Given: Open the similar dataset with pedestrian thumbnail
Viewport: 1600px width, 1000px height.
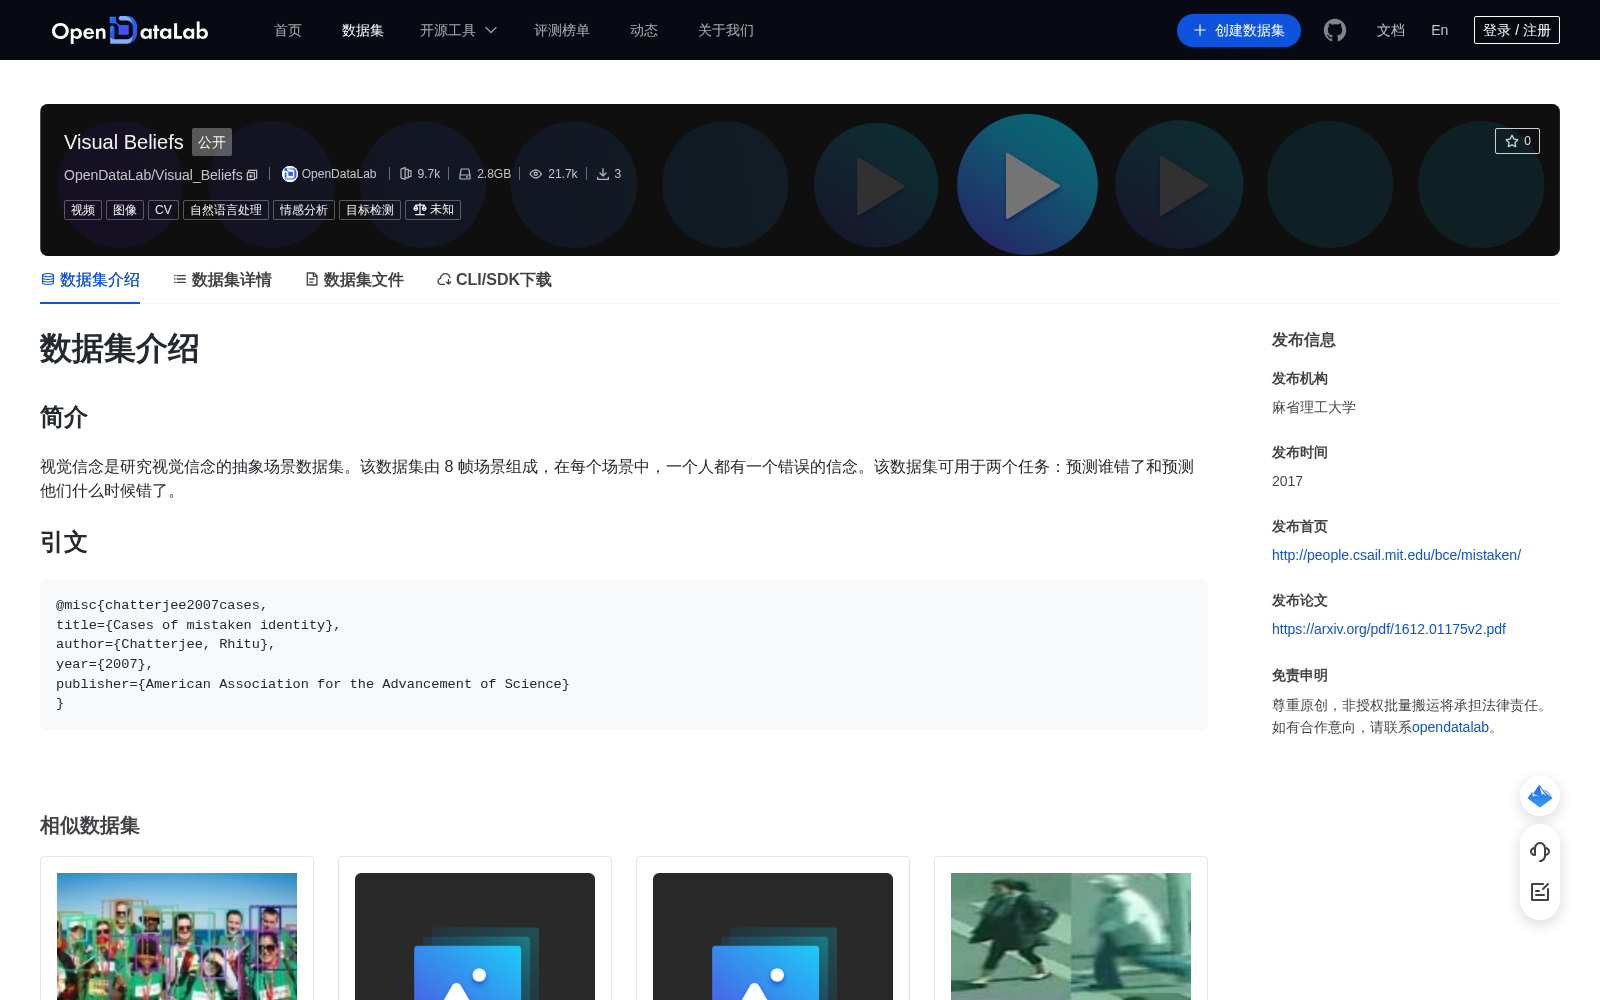Looking at the screenshot, I should tap(1071, 936).
